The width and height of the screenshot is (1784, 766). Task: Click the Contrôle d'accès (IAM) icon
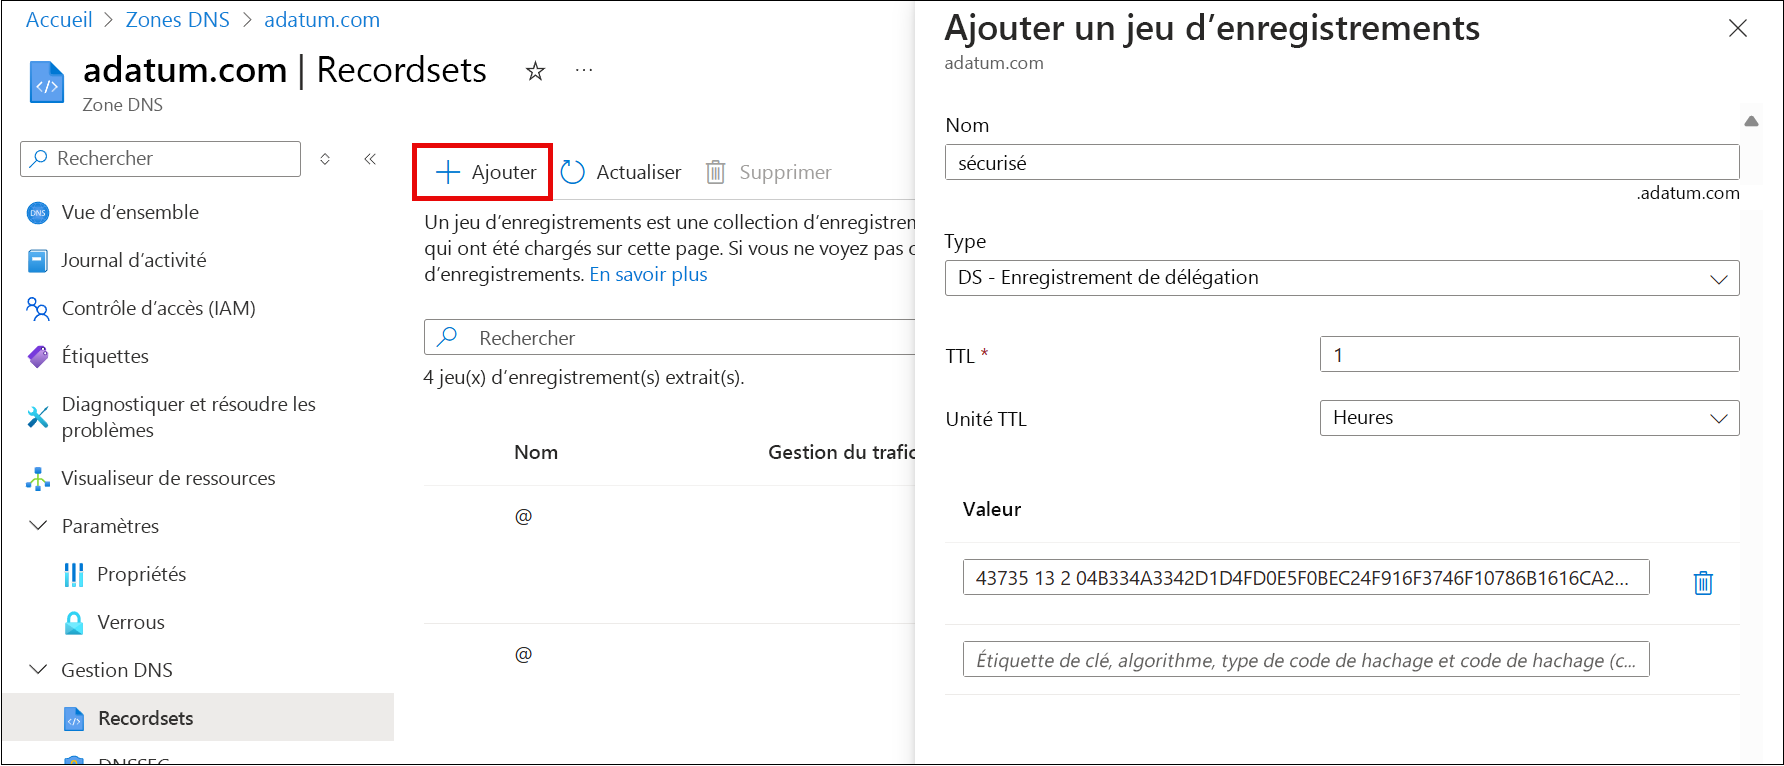click(38, 308)
